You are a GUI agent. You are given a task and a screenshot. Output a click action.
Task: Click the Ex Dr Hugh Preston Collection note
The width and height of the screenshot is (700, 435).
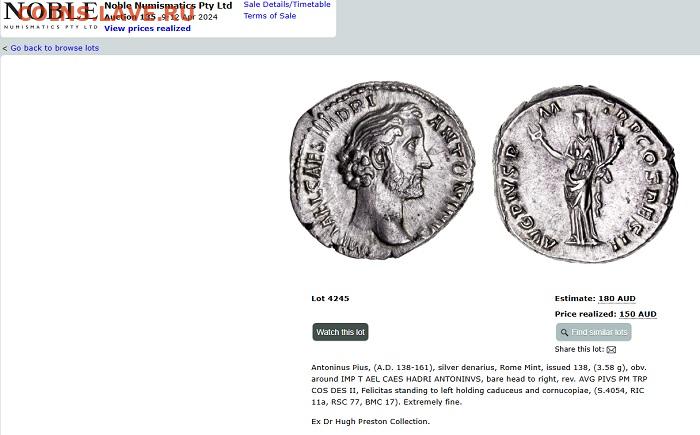(371, 421)
